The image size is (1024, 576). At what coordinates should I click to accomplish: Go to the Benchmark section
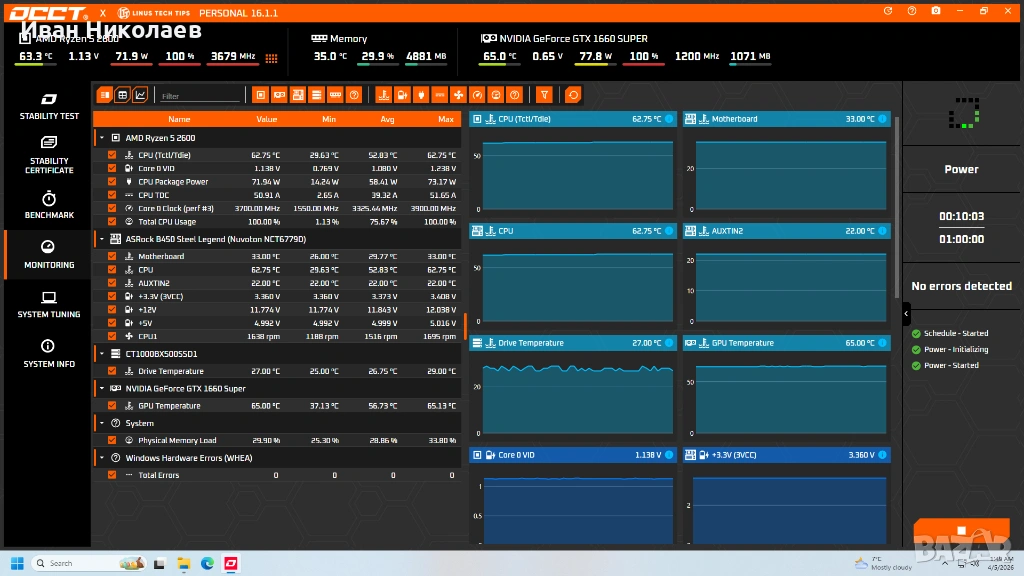[48, 205]
